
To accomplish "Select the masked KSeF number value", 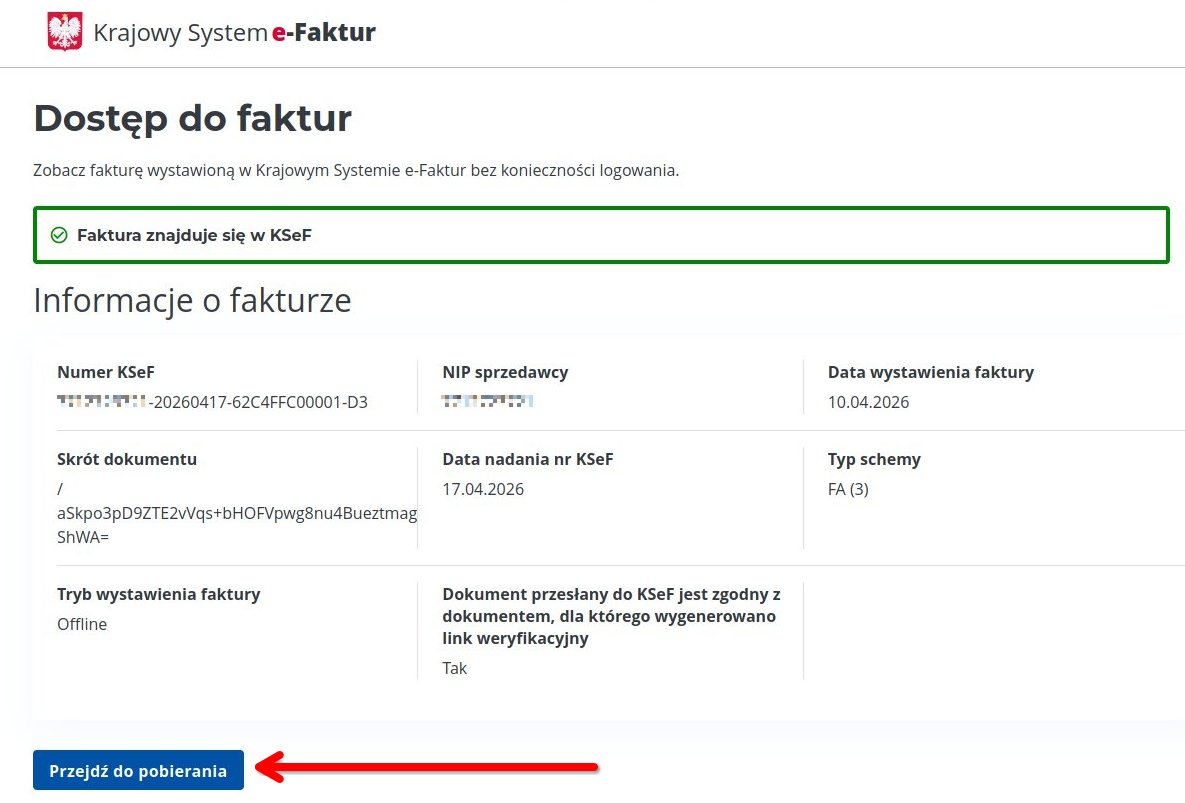I will coord(214,402).
